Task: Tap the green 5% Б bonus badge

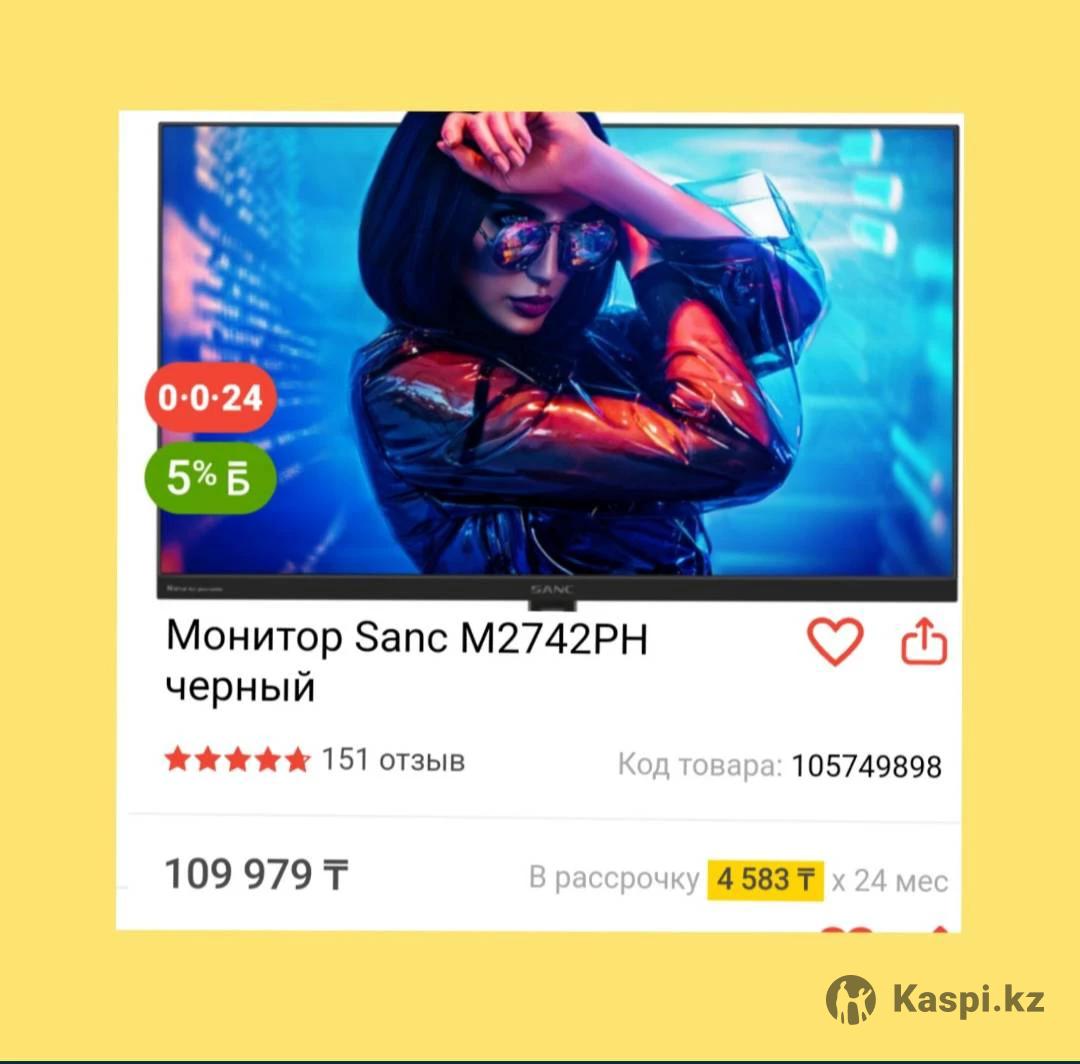Action: (x=210, y=477)
